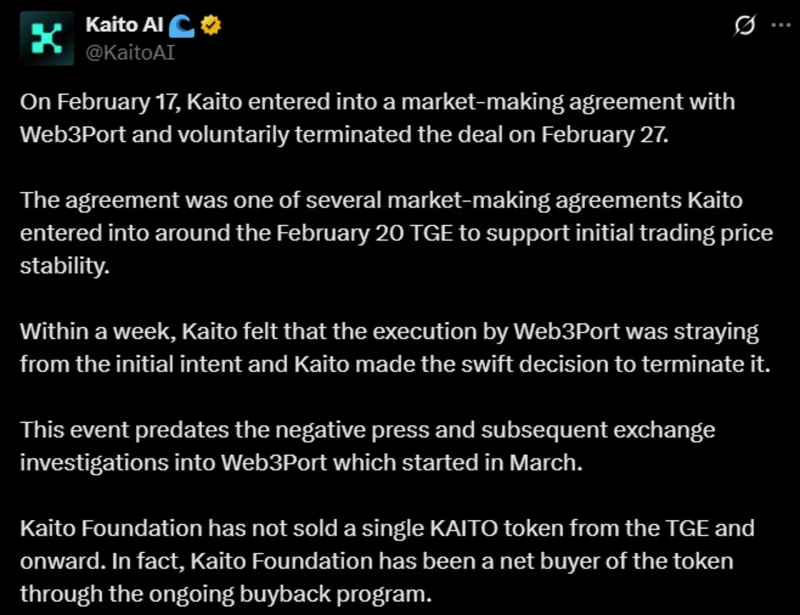Click the paragraph starting "Kaito Foundation has not sold"
The image size is (800, 615).
pyautogui.click(x=385, y=560)
